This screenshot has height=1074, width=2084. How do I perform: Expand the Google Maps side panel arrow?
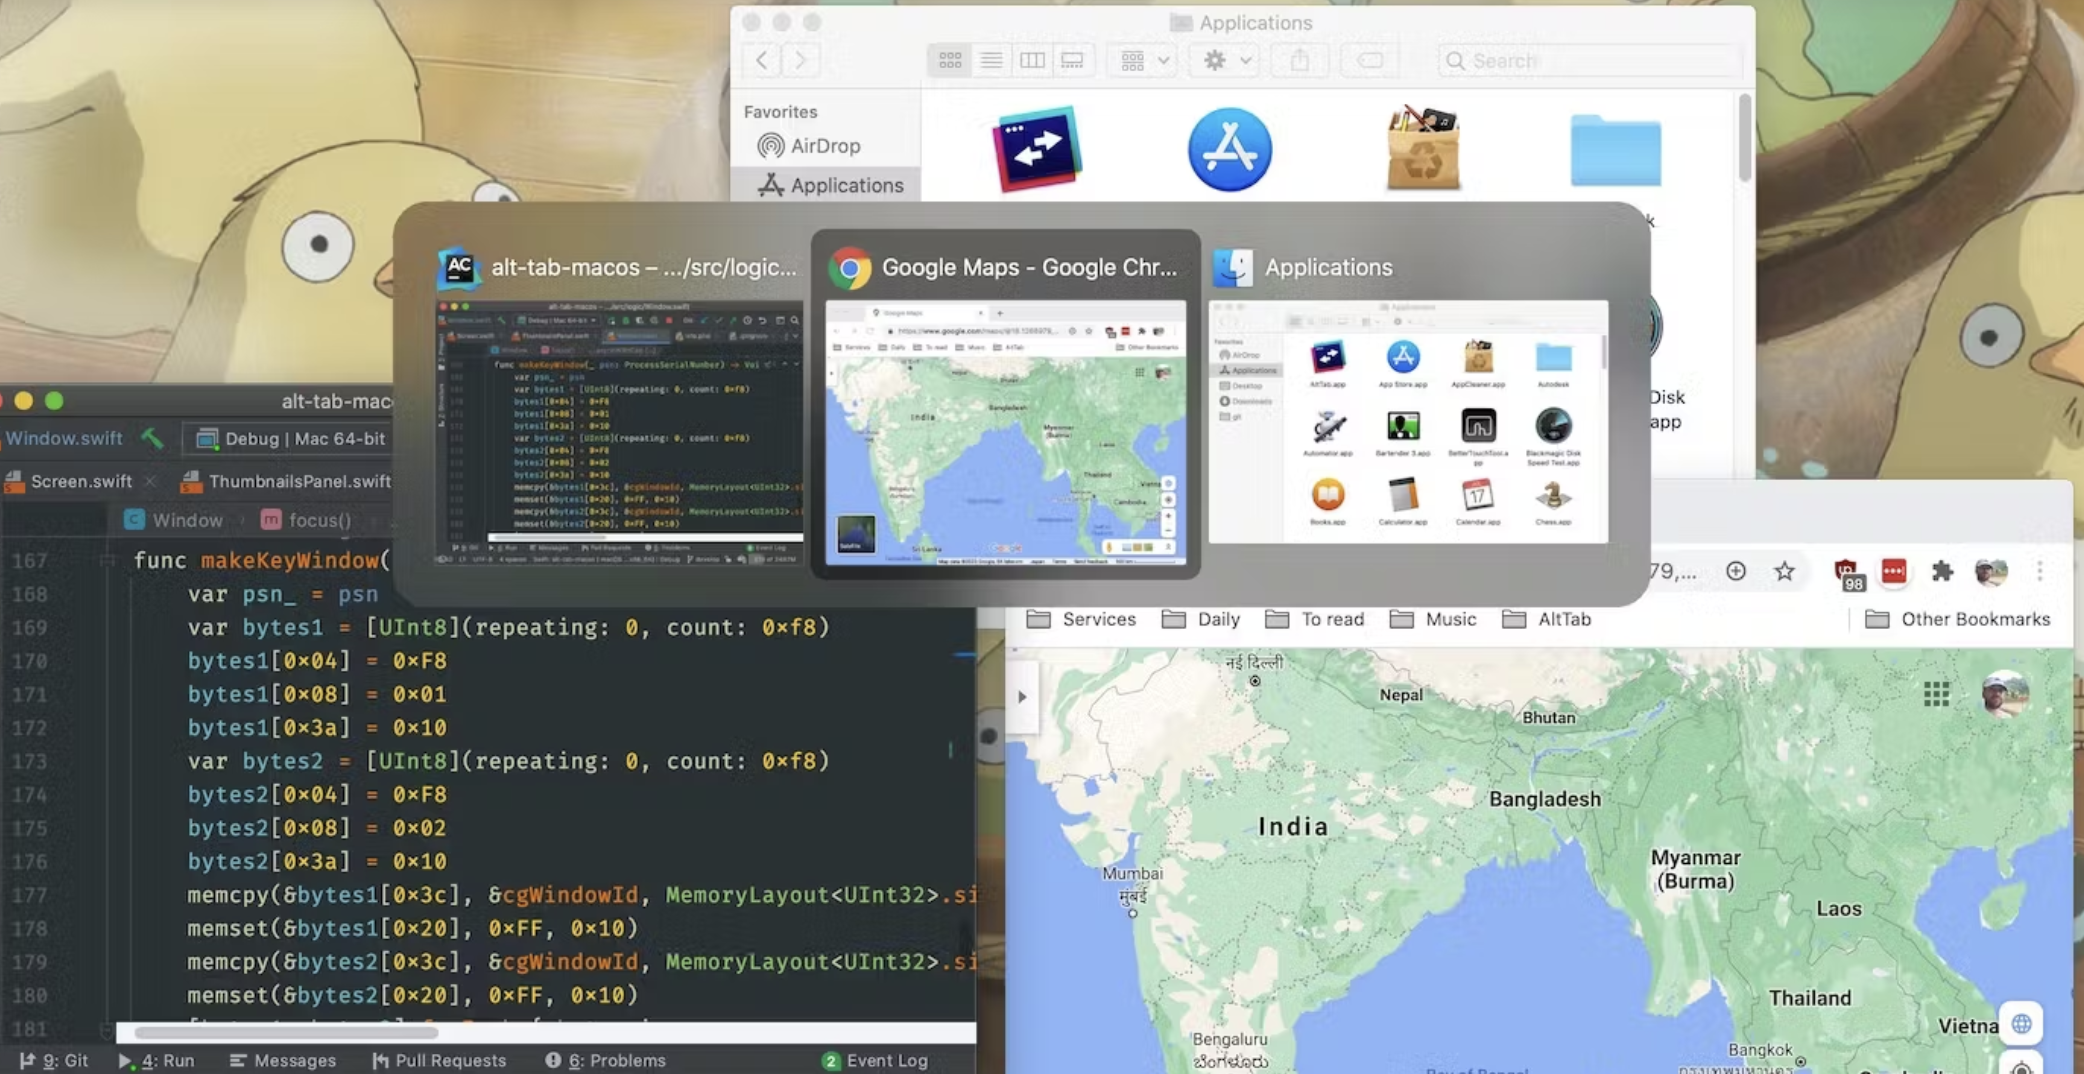[1022, 697]
